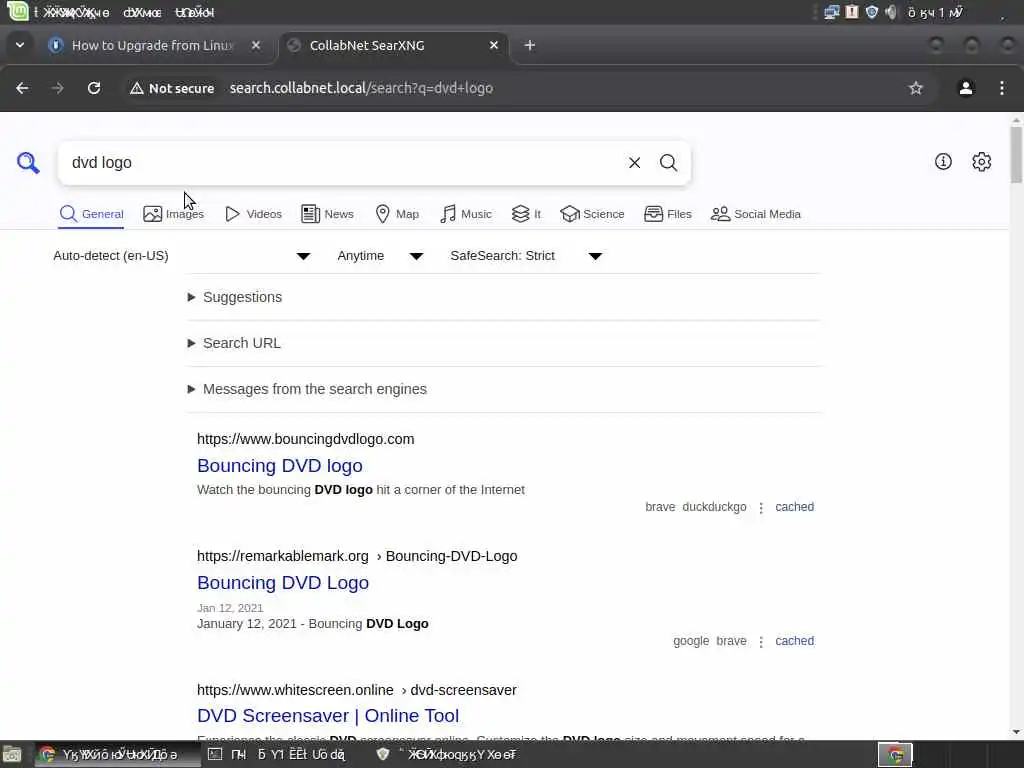Click the Chrome icon in bottom panel tray
This screenshot has height=768, width=1024.
pyautogui.click(x=895, y=755)
